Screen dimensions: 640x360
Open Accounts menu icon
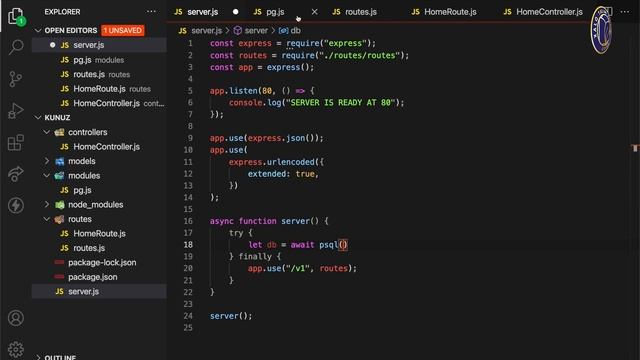[16, 318]
